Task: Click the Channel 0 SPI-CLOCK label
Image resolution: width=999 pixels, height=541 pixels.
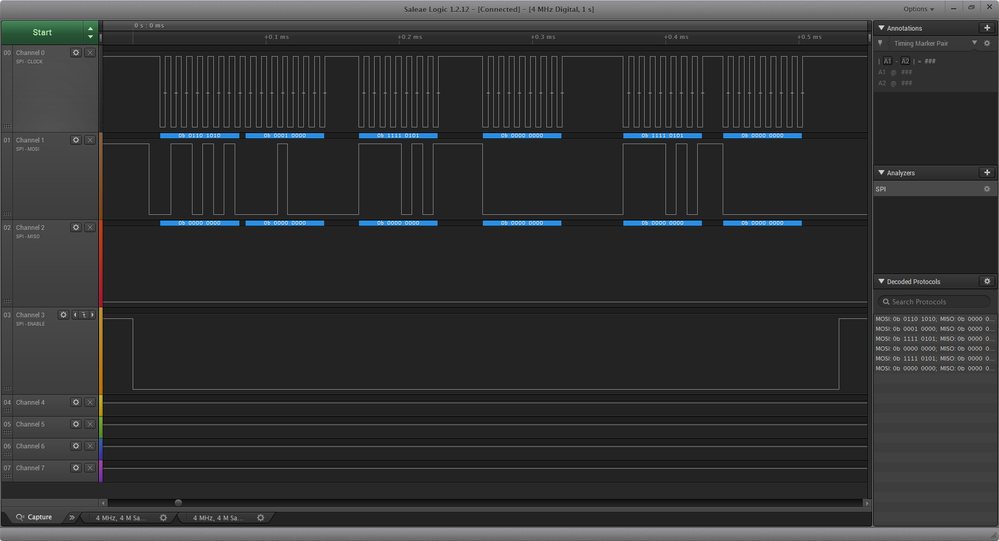Action: [x=29, y=62]
